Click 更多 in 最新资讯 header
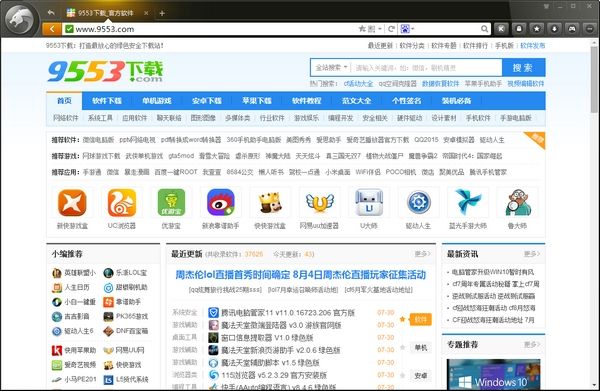 532,254
